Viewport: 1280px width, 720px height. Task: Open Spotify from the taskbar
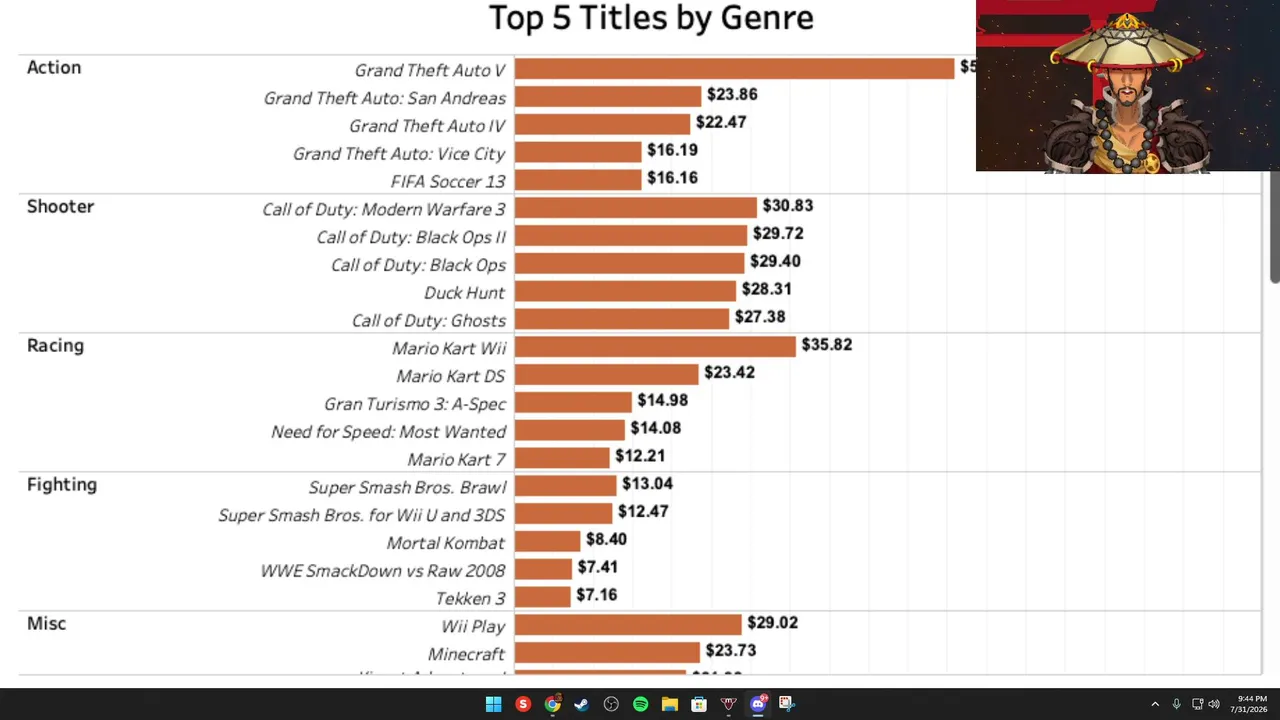click(640, 704)
